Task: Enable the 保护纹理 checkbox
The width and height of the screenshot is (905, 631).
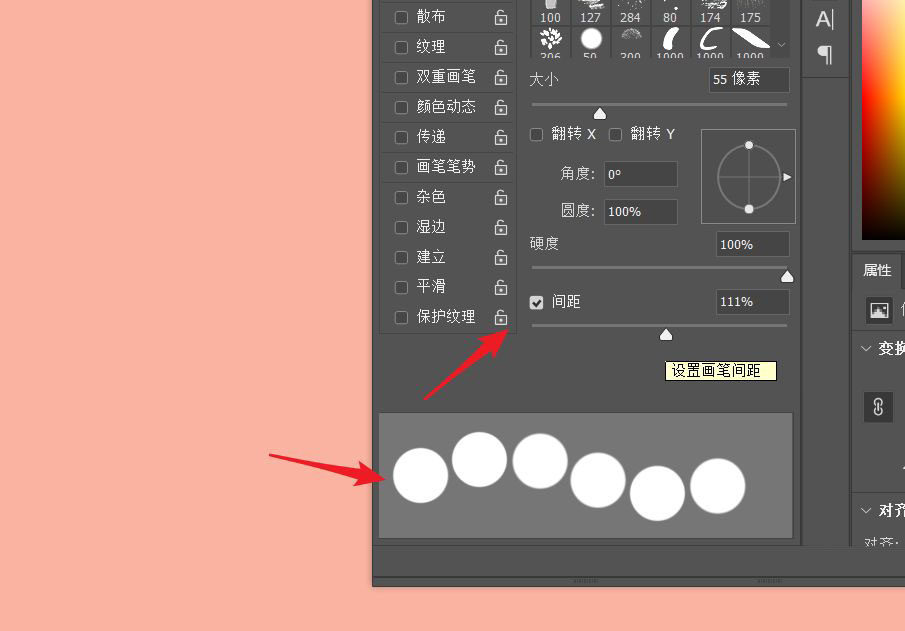Action: [401, 318]
